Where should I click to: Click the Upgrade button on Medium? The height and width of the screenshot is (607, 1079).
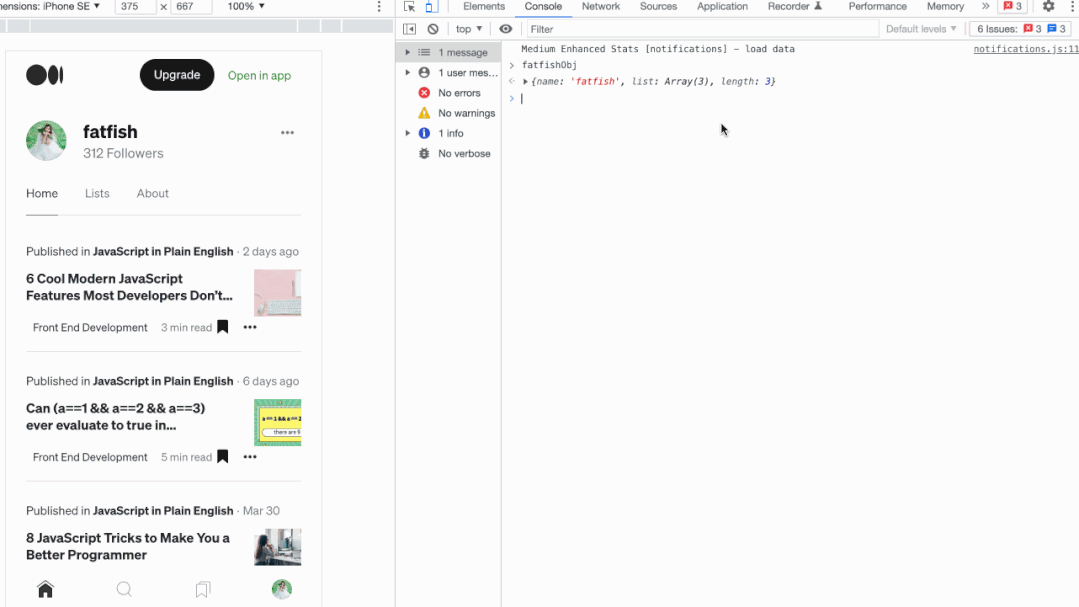[176, 74]
